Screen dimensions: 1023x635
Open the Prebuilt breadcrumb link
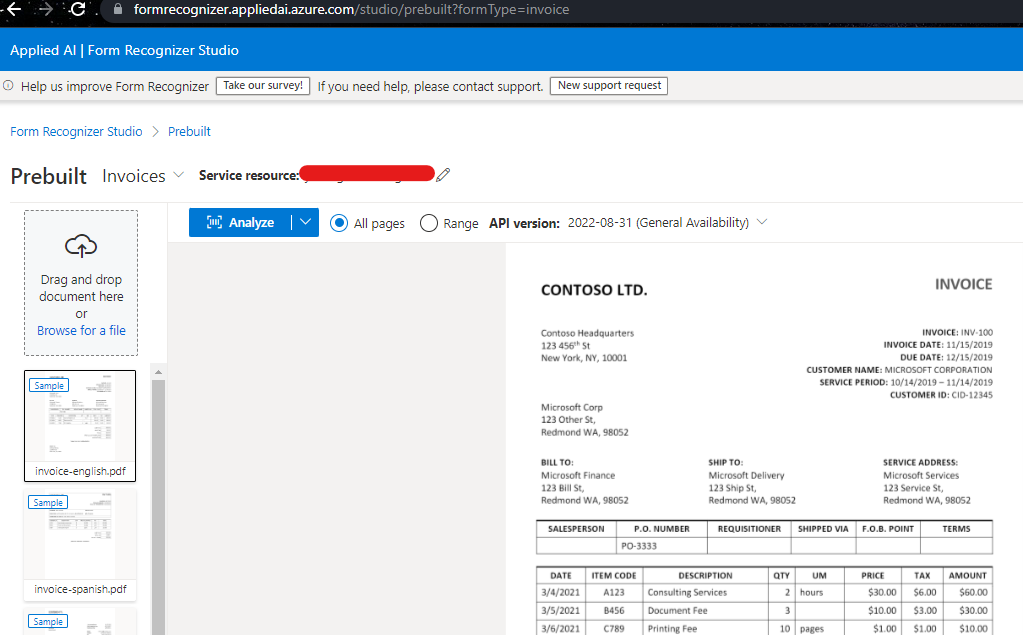coord(189,131)
